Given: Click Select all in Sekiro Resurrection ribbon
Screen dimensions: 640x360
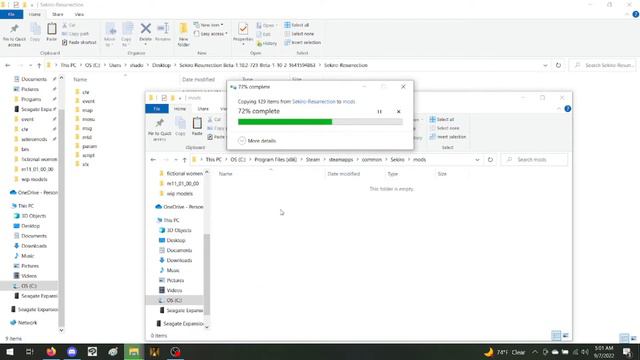Looking at the screenshot, I should pos(297,25).
